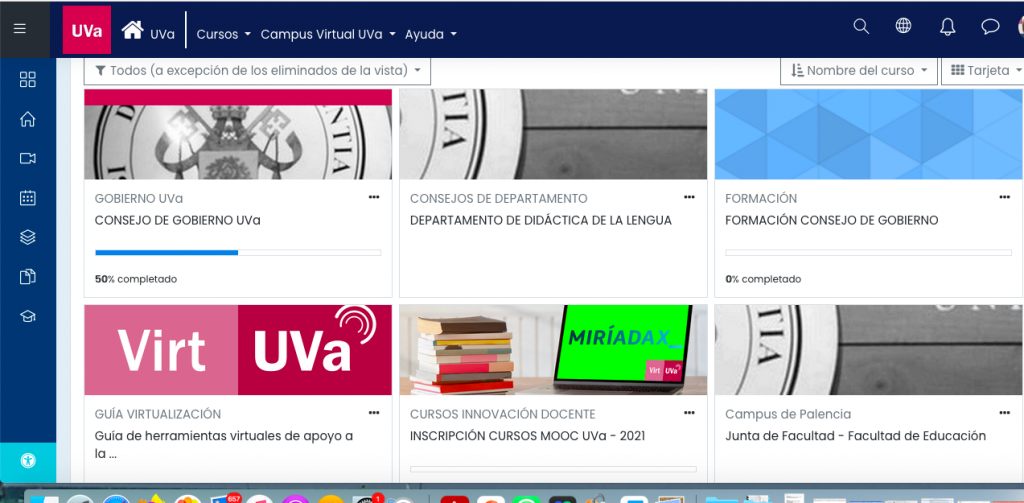Image resolution: width=1024 pixels, height=503 pixels.
Task: Open options menu for FORMACIÓN CONSEJO DE GOBIERNO card
Action: (x=1004, y=197)
